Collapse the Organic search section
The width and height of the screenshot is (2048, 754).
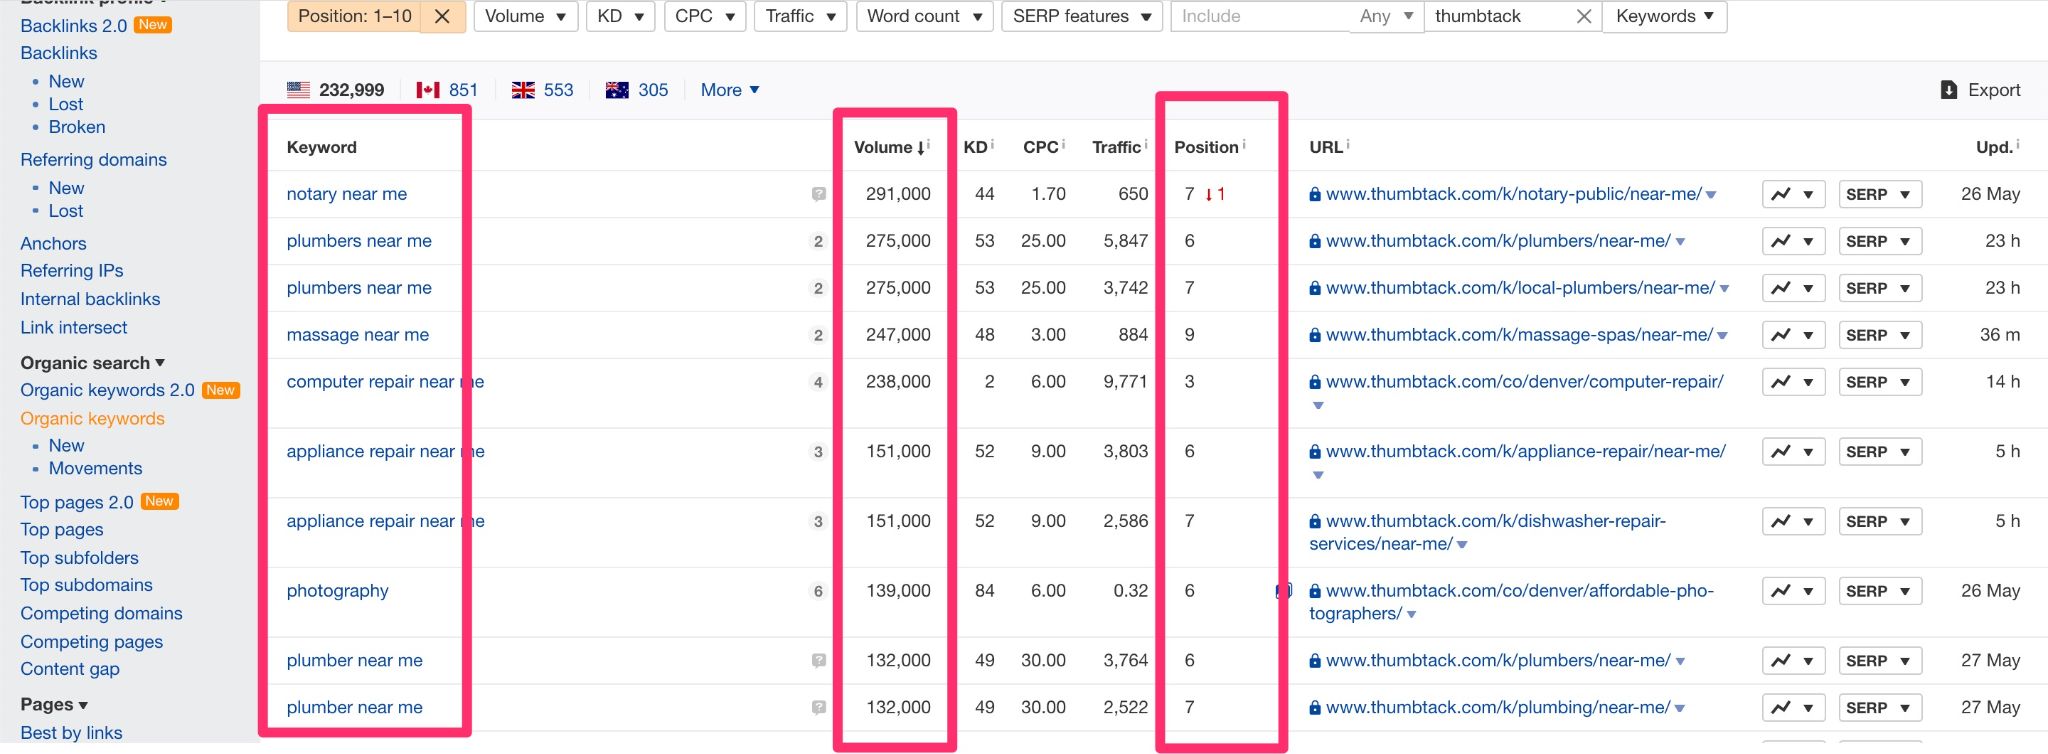click(93, 363)
